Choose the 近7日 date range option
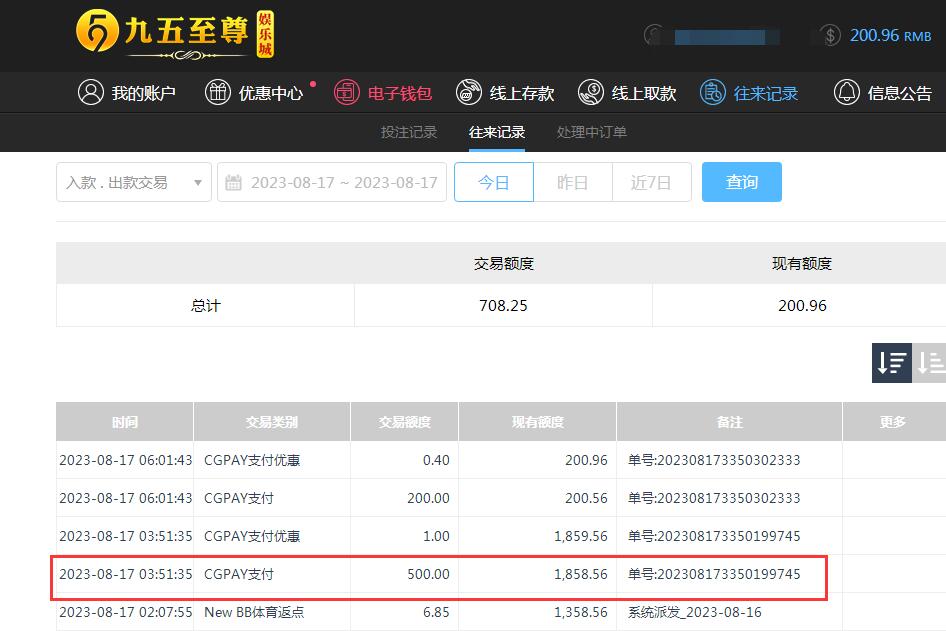 tap(651, 182)
